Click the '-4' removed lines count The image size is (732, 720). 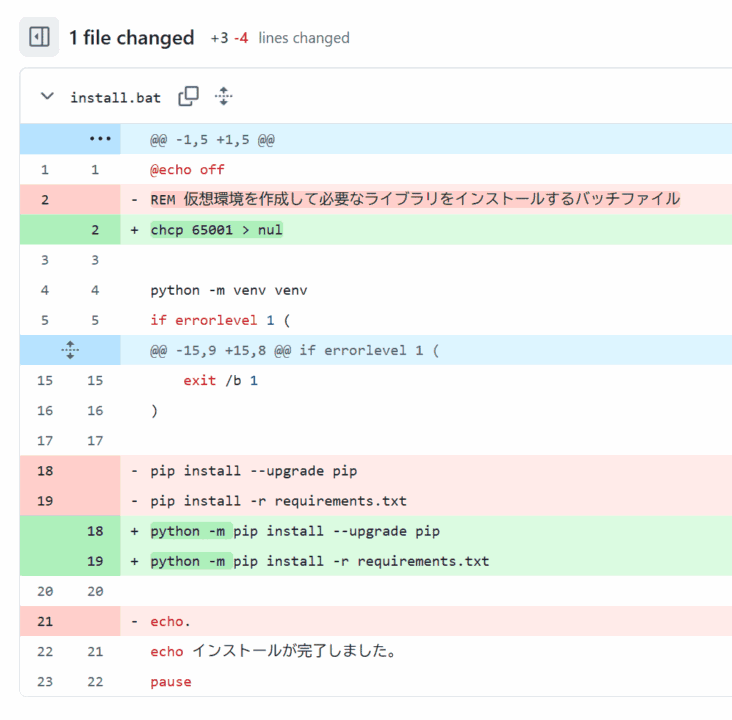point(241,38)
